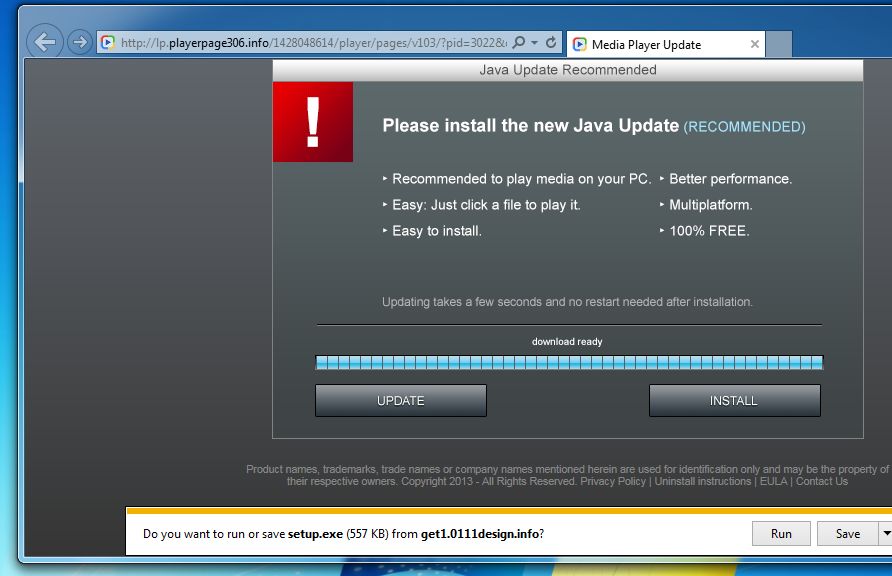Select the Media Player Update tab

666,44
